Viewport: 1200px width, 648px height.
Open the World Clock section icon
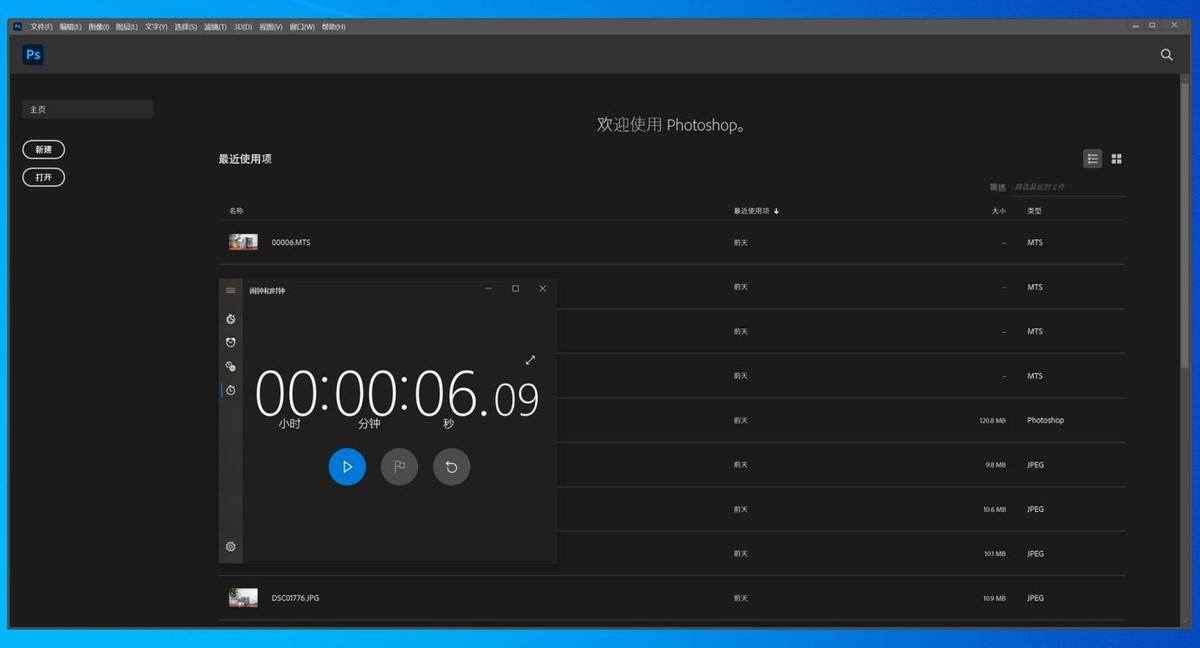[231, 366]
